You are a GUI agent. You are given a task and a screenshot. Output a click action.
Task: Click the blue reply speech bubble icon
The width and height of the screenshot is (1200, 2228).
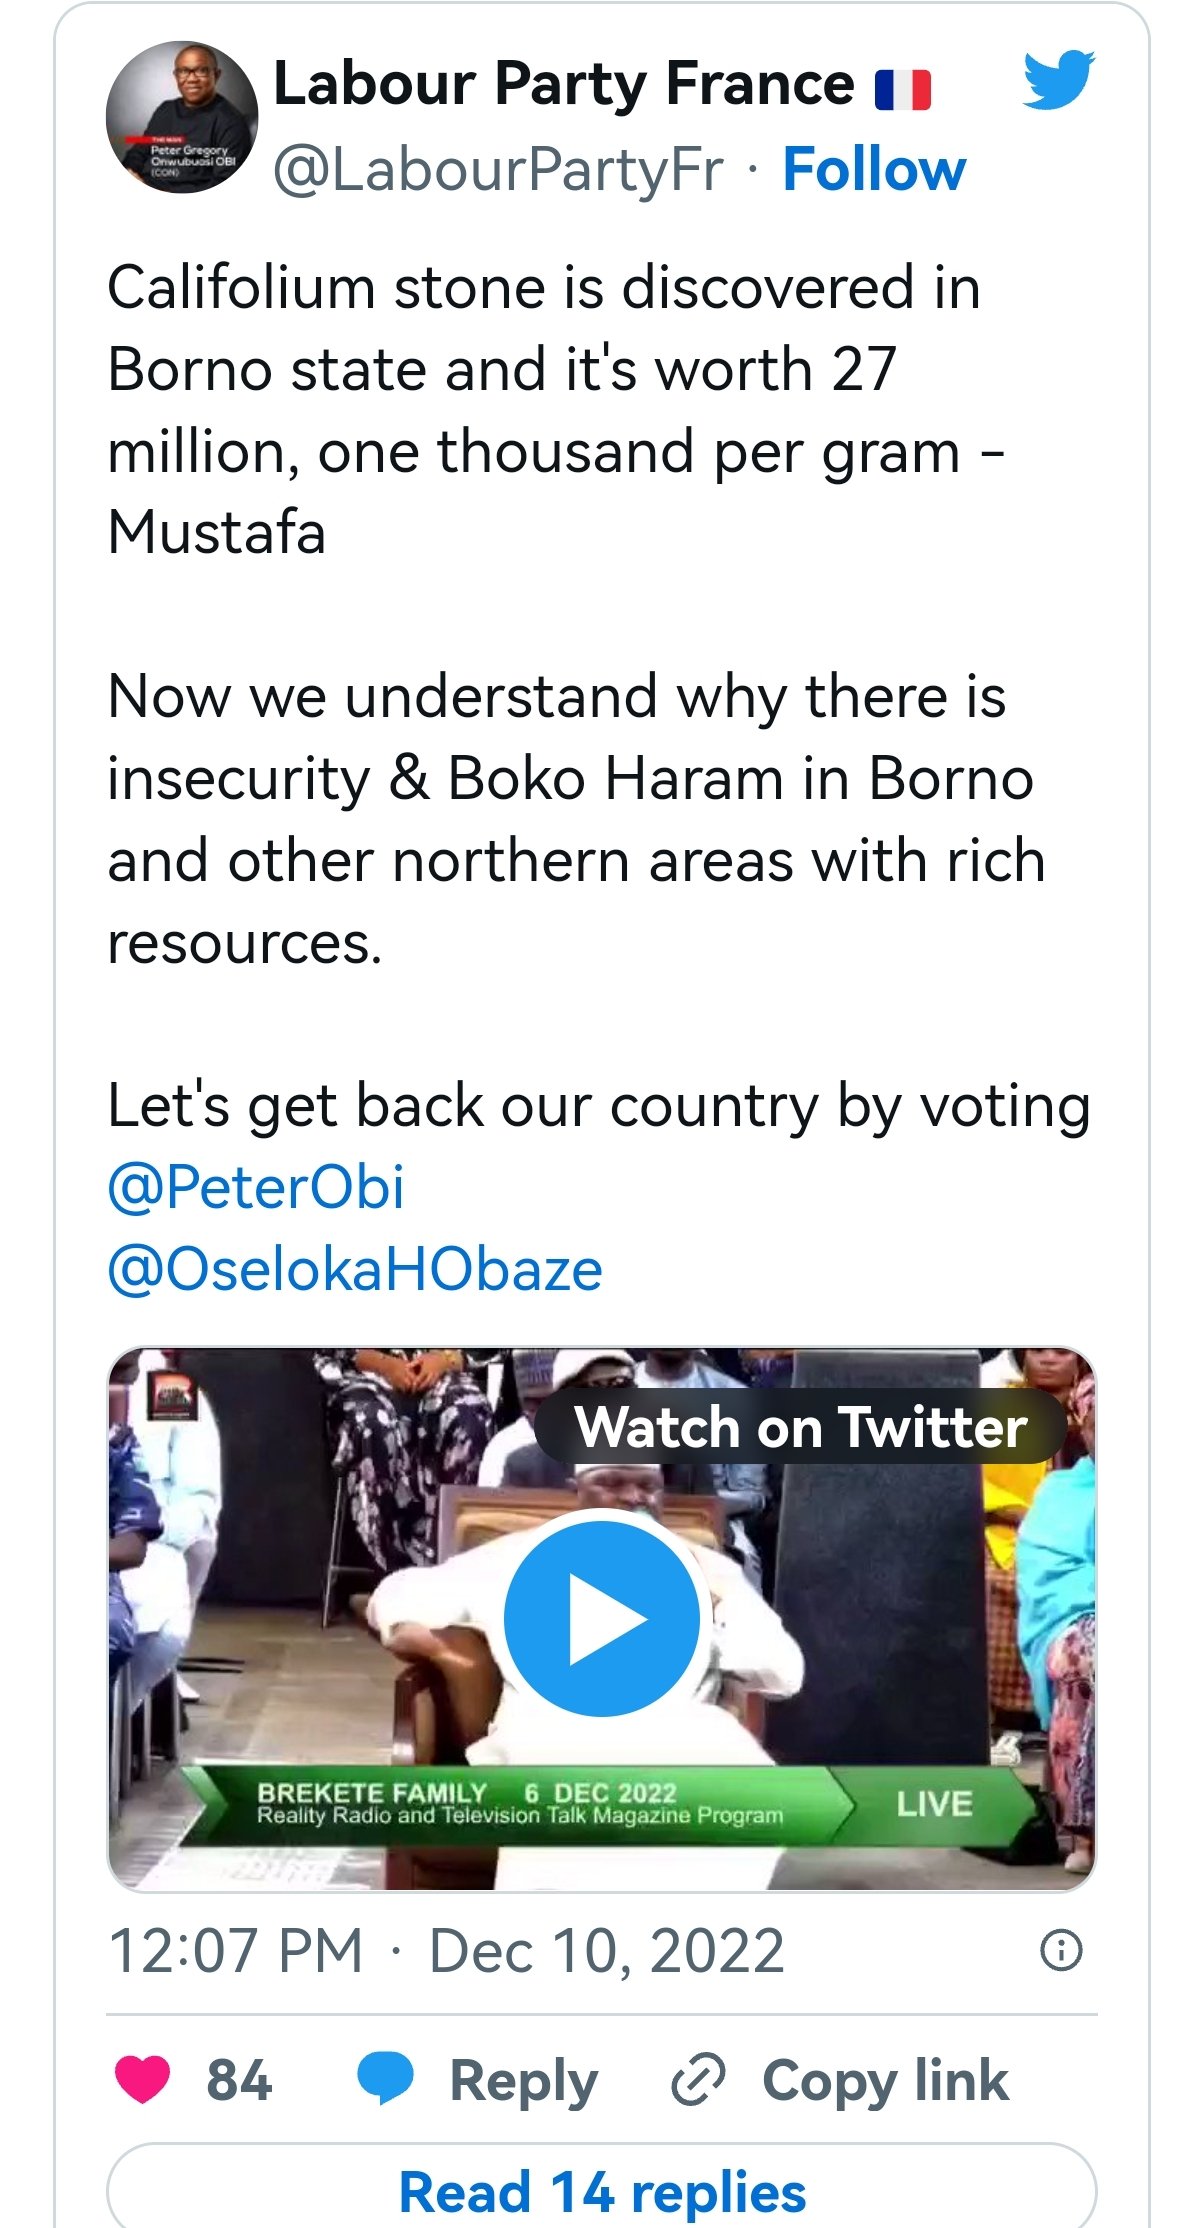385,2079
